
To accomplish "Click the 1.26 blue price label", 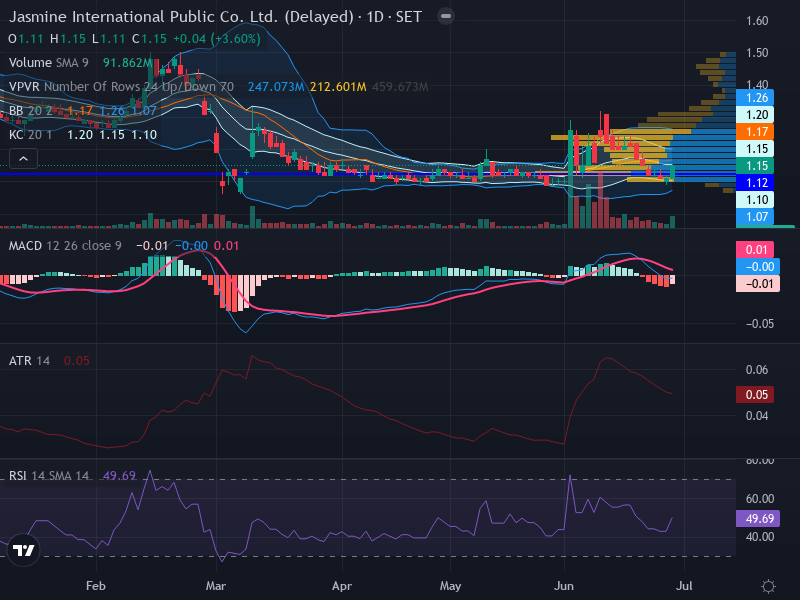I will click(x=755, y=97).
